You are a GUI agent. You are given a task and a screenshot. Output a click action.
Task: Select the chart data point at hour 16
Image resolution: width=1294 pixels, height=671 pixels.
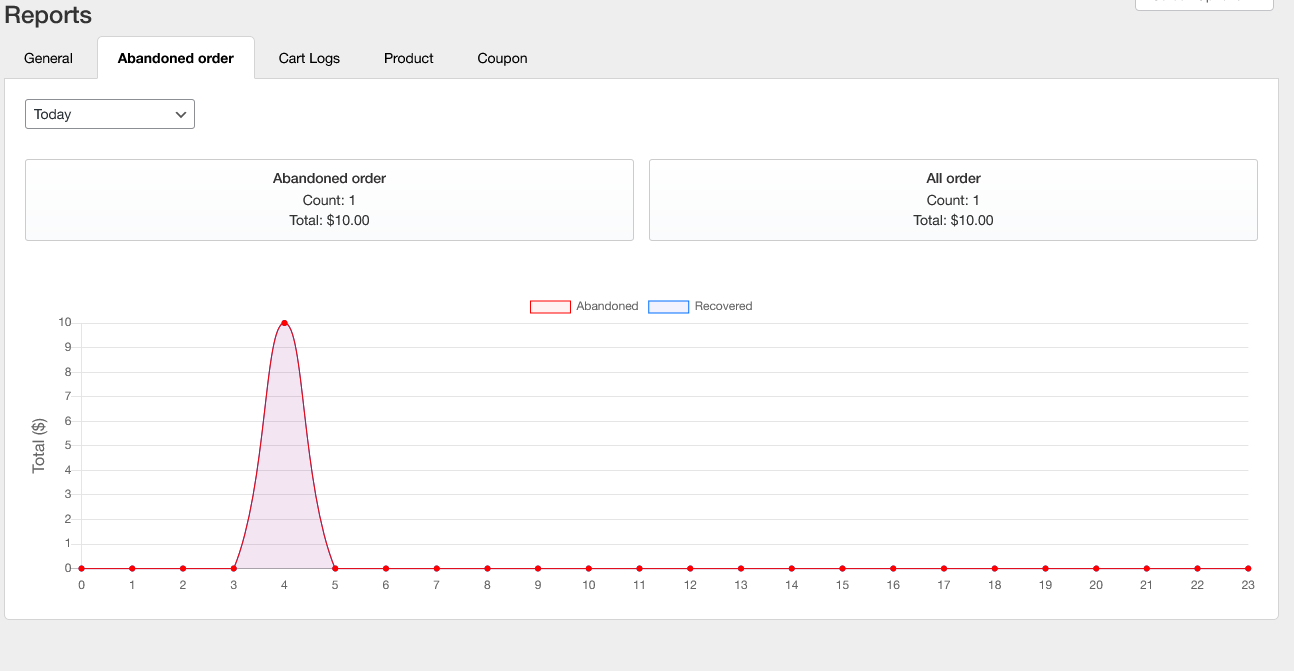[893, 569]
